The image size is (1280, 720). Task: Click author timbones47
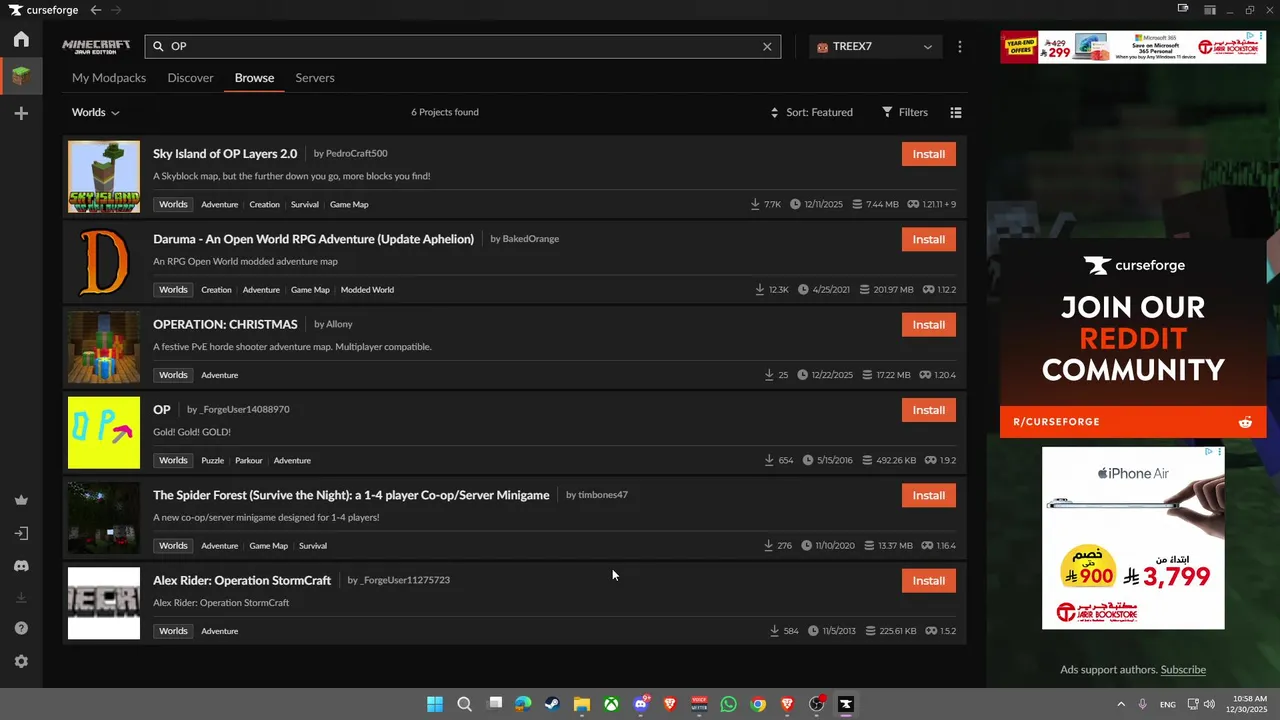point(603,495)
